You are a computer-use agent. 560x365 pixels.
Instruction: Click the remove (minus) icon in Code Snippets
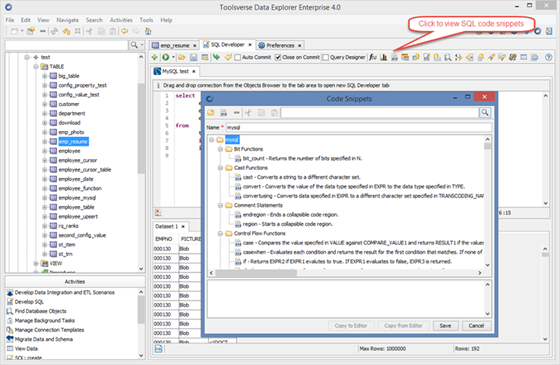(236, 113)
